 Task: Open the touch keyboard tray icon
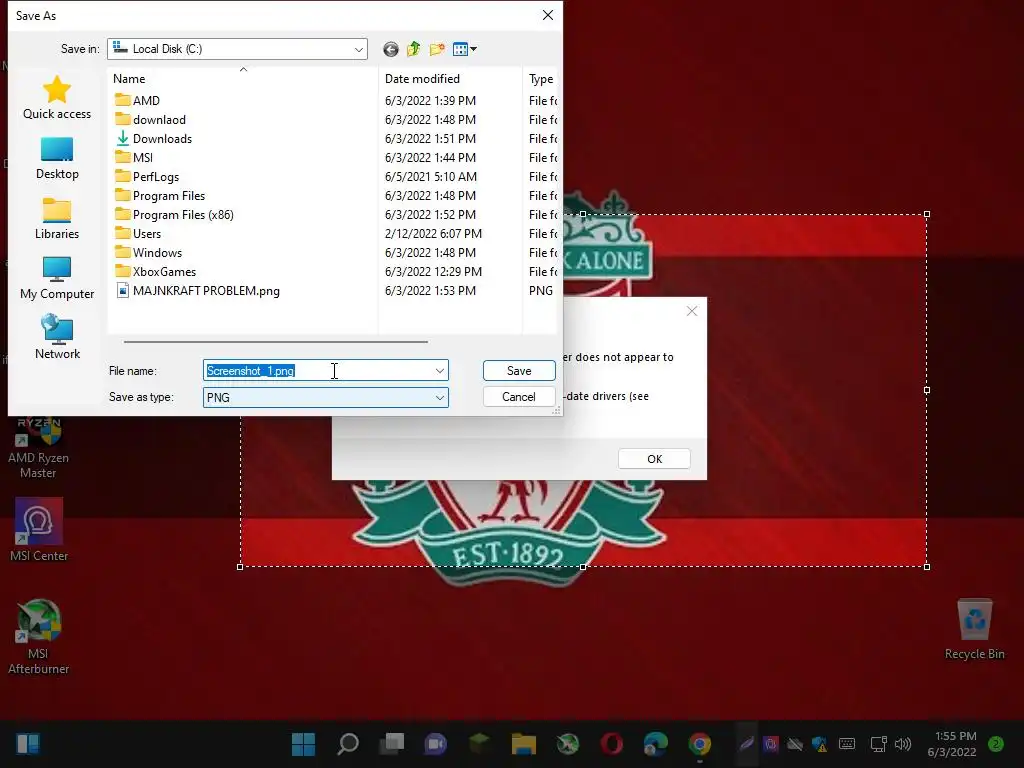[x=847, y=744]
